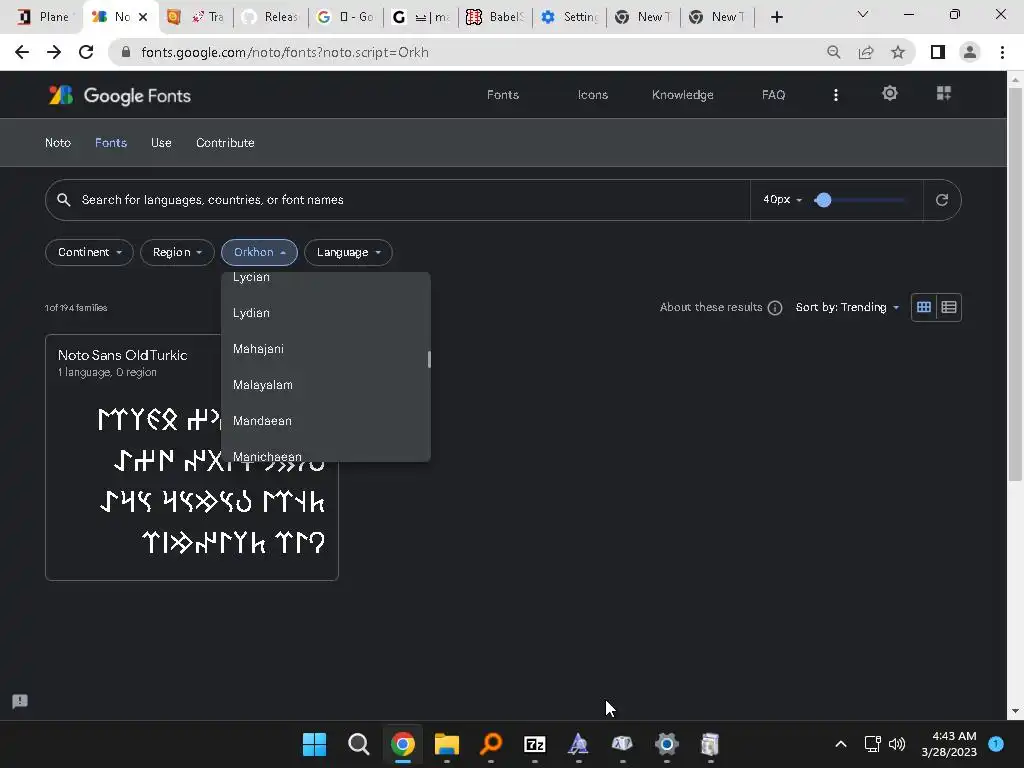Click the feedback icon on the page
The height and width of the screenshot is (768, 1024).
(x=20, y=701)
